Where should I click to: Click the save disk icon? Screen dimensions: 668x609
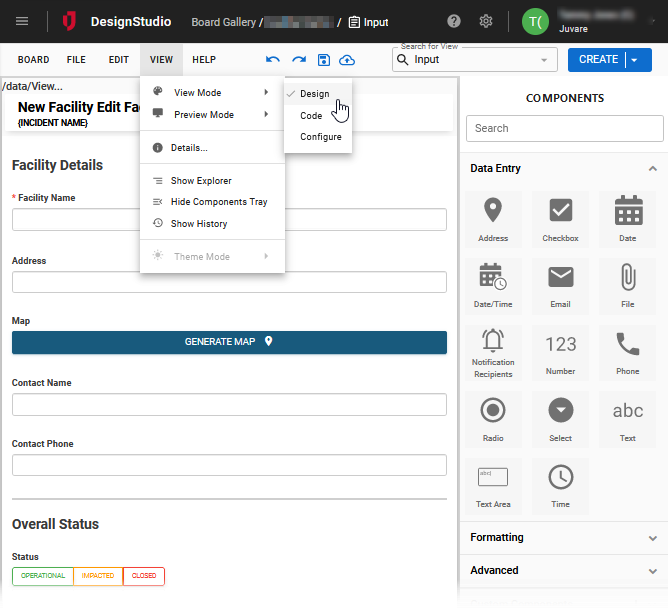tap(323, 60)
